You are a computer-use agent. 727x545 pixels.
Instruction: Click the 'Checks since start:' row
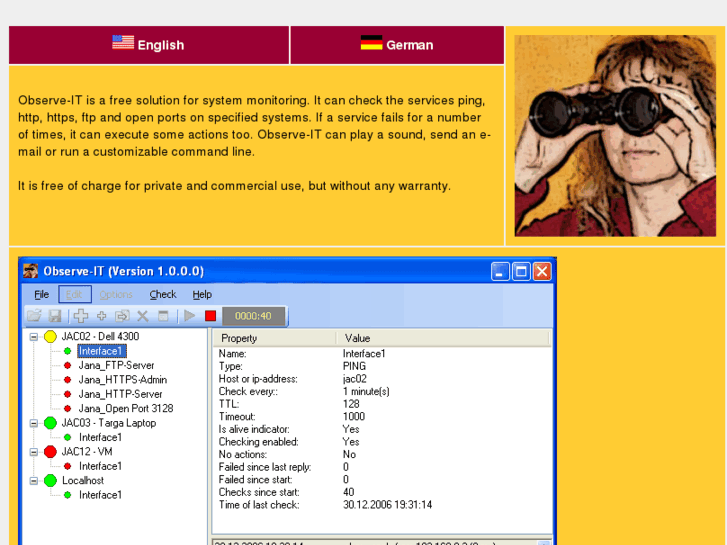[382, 492]
